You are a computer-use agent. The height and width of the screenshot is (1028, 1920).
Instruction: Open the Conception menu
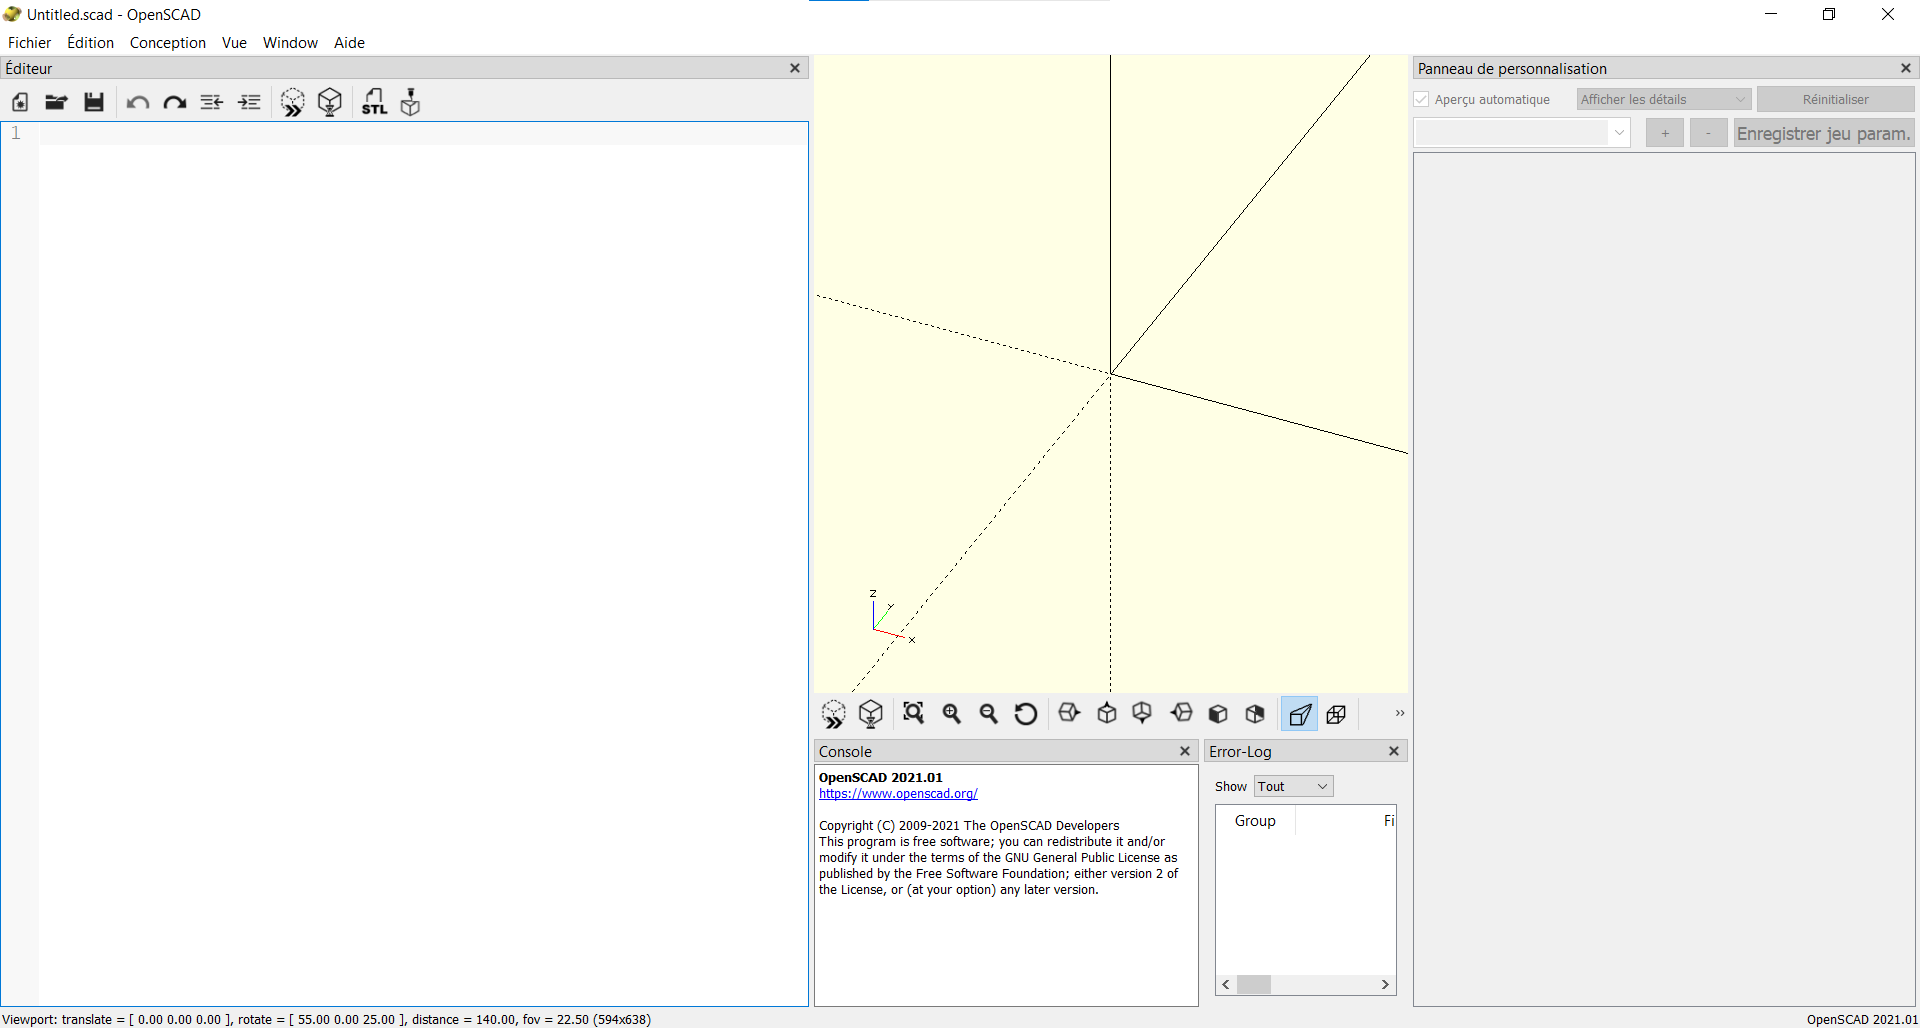tap(167, 42)
